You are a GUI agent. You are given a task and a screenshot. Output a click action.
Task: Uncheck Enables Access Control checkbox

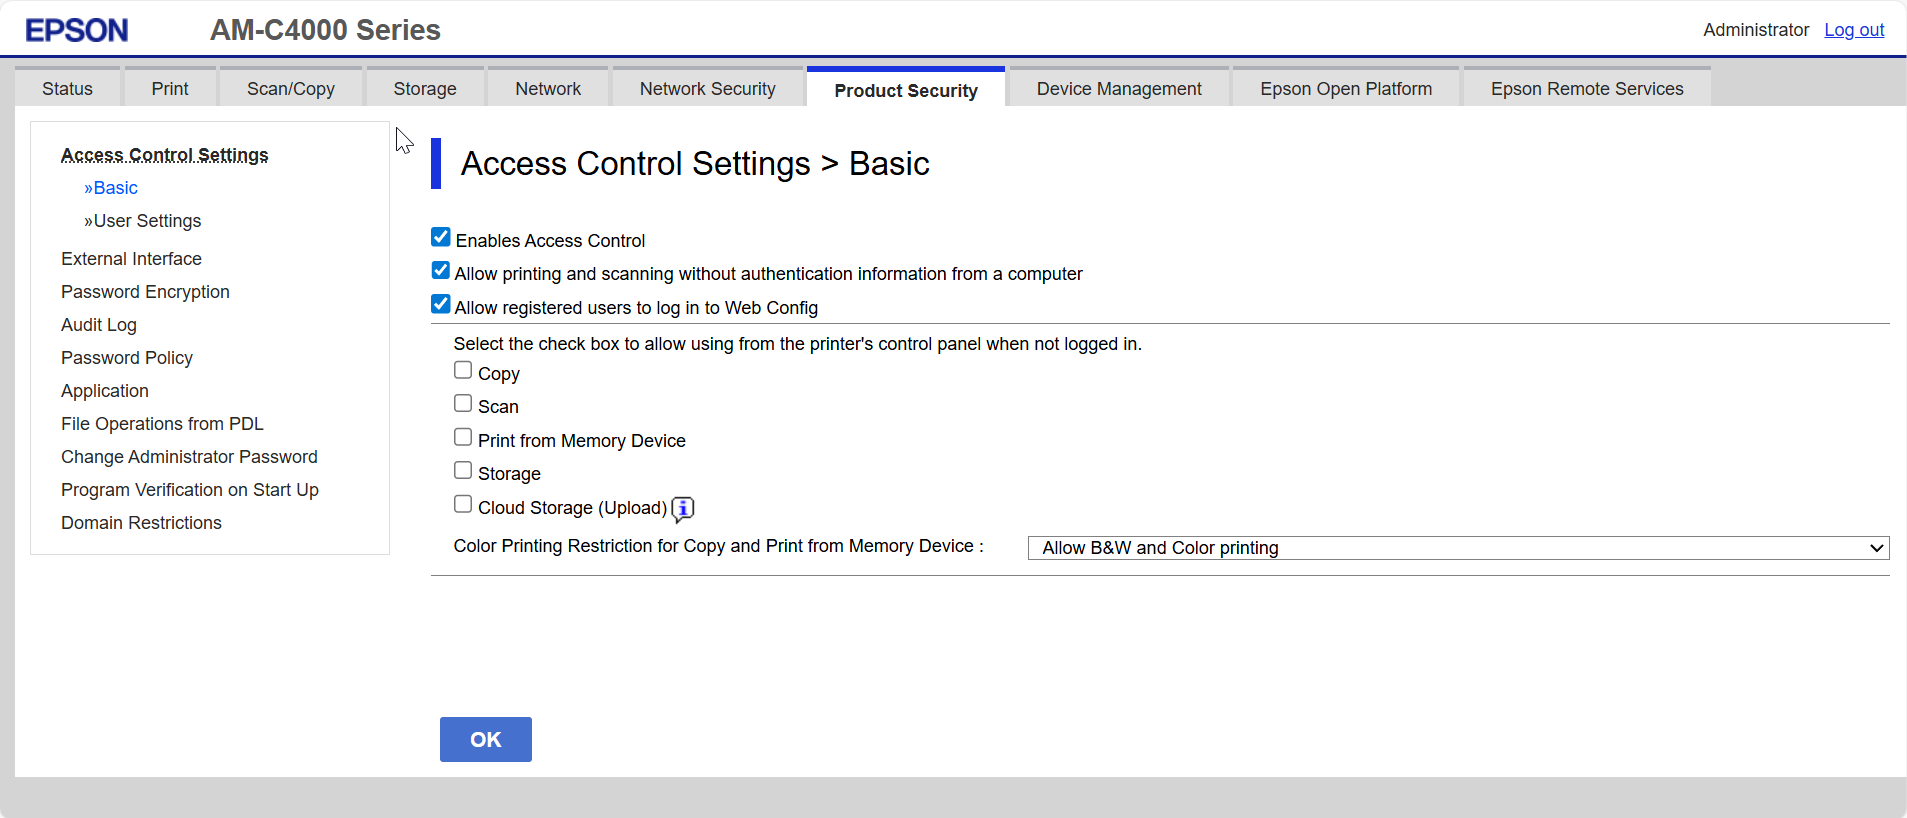(x=441, y=237)
